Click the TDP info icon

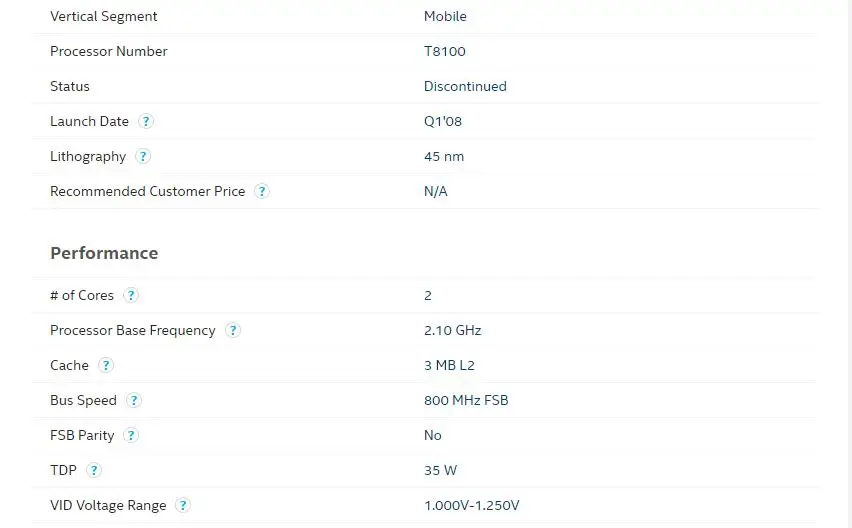pos(94,470)
